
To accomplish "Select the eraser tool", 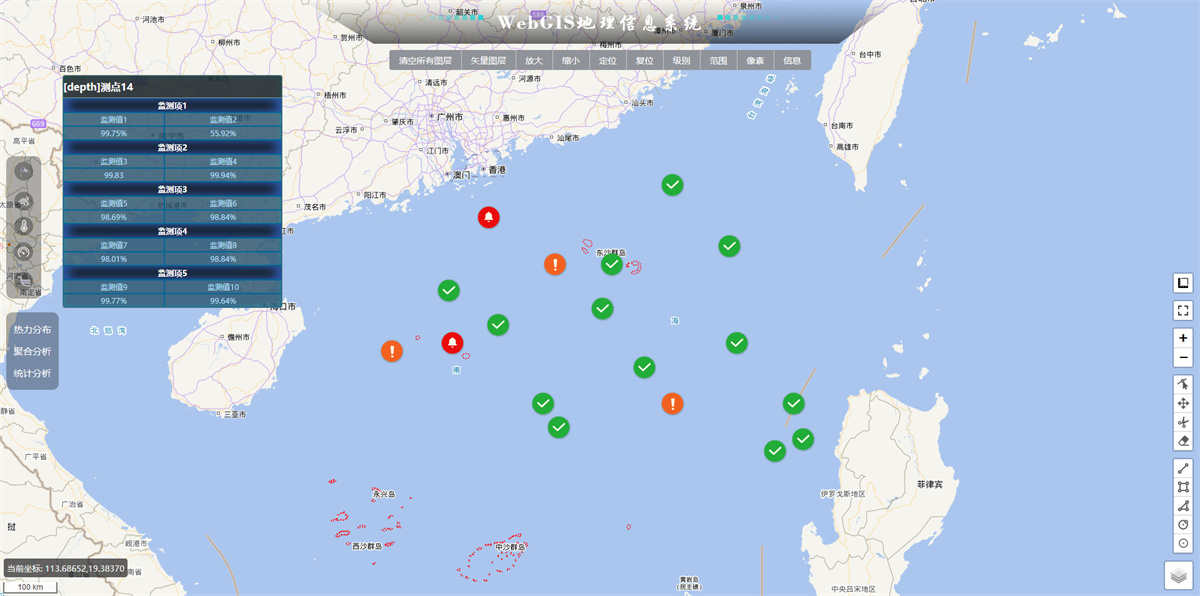I will [x=1183, y=441].
